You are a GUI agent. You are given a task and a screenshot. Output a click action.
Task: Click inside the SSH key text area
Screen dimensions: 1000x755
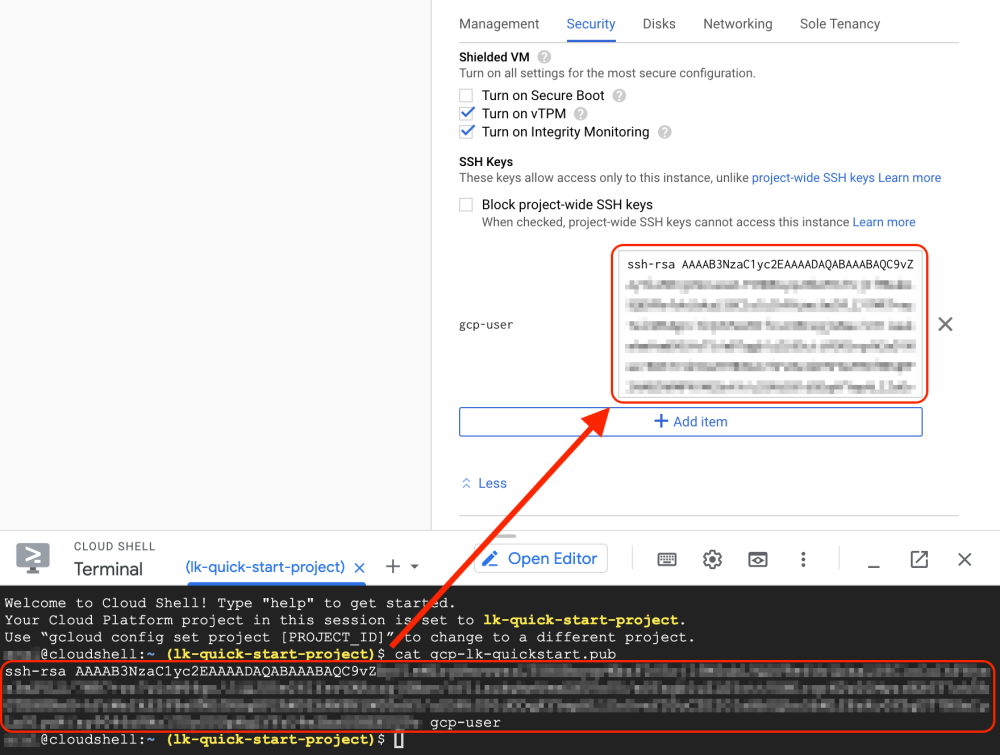pyautogui.click(x=769, y=324)
